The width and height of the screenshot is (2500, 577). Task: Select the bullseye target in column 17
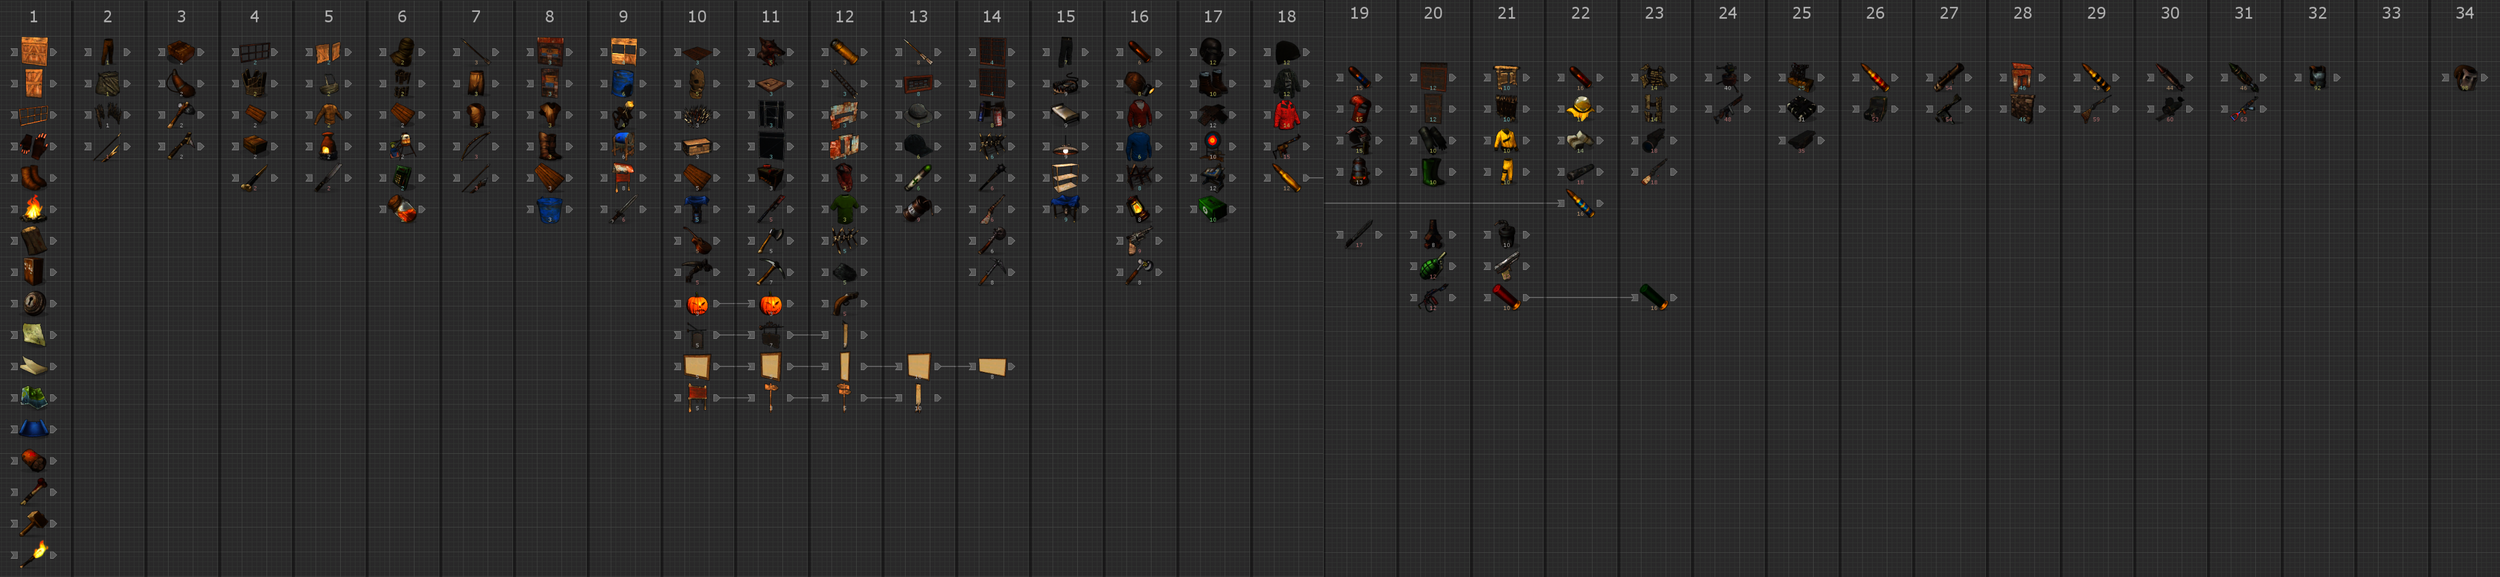(x=1212, y=146)
